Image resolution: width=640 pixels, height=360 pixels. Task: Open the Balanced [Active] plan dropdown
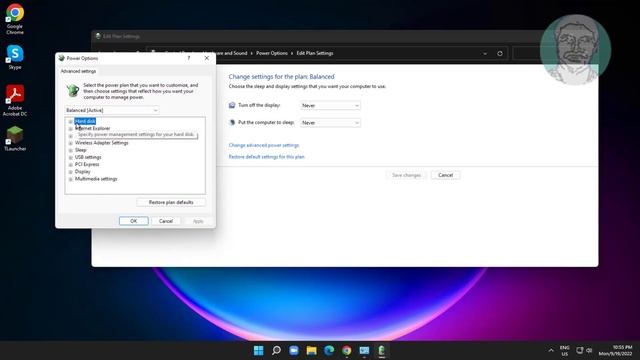[112, 110]
